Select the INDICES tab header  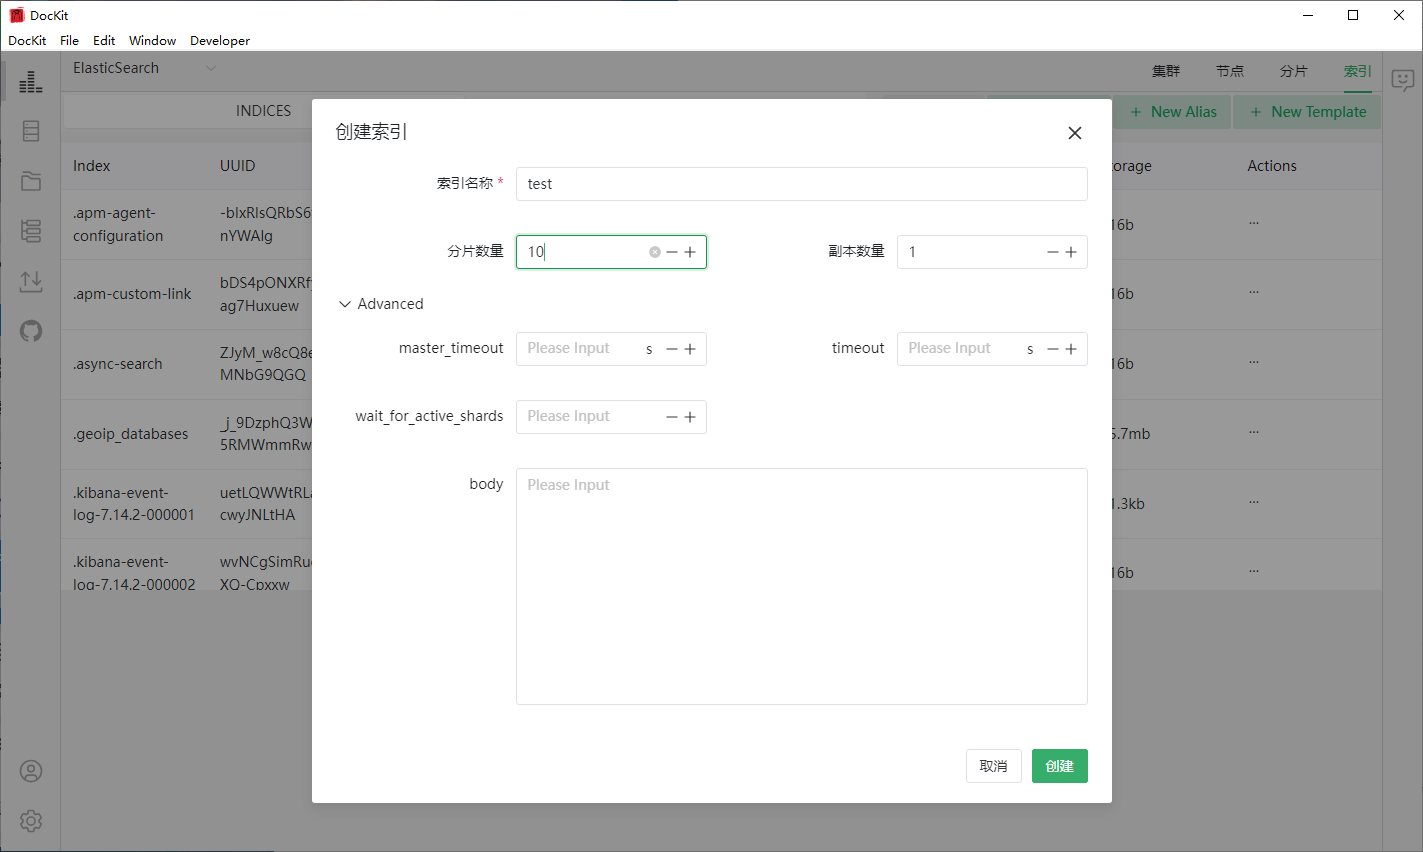point(264,111)
